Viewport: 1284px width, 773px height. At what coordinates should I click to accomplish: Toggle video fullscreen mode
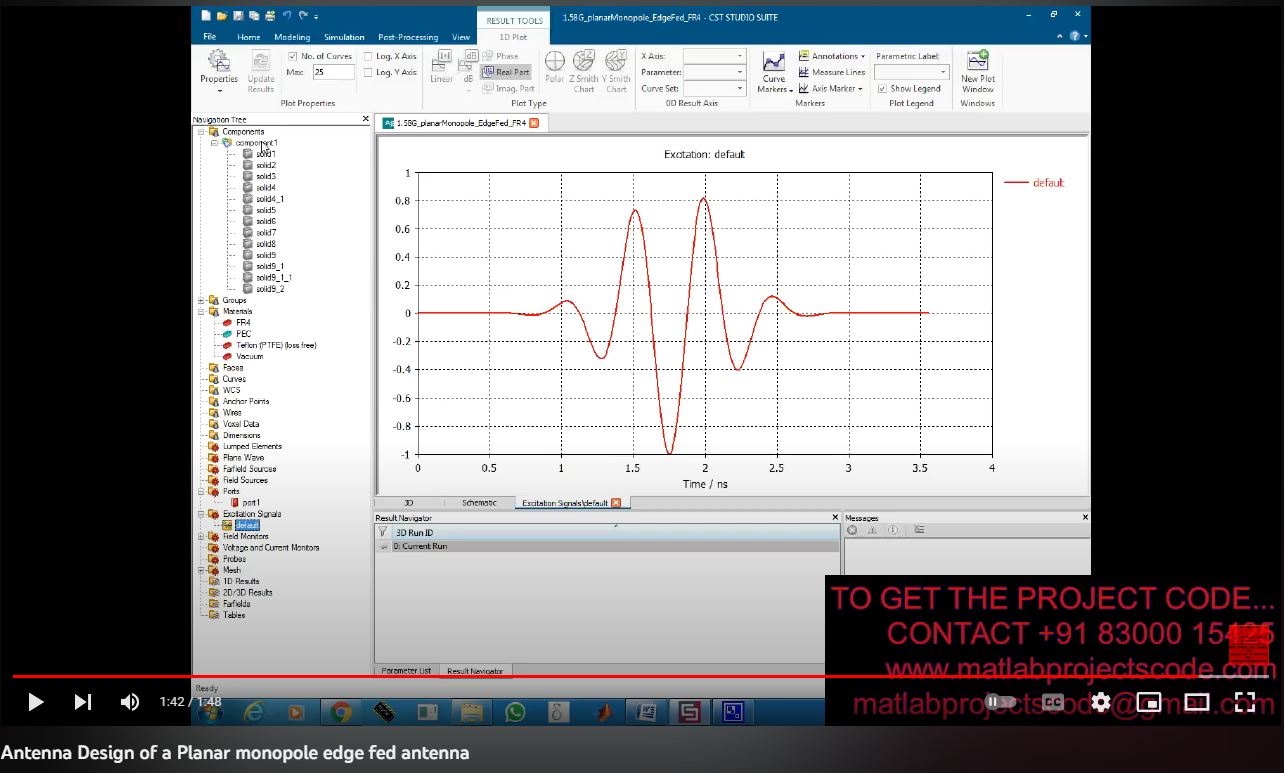(1245, 702)
